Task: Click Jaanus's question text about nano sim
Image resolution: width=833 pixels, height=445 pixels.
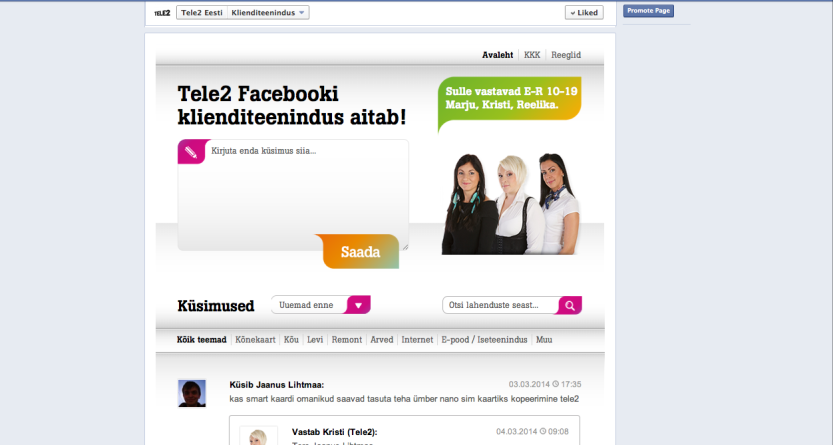Action: point(404,399)
